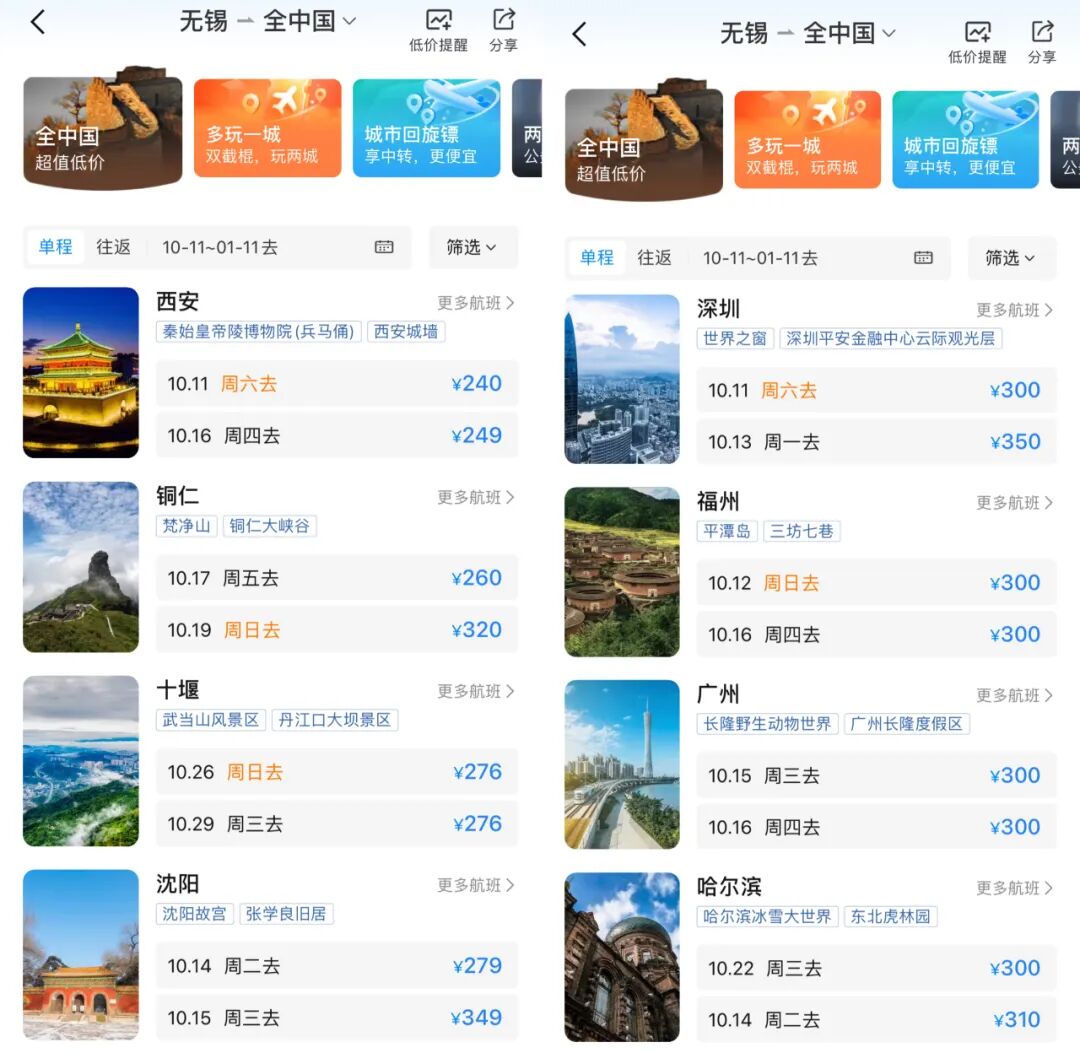The image size is (1080, 1053).
Task: Tap the 沈阳 palace thumbnail image
Action: pos(81,954)
